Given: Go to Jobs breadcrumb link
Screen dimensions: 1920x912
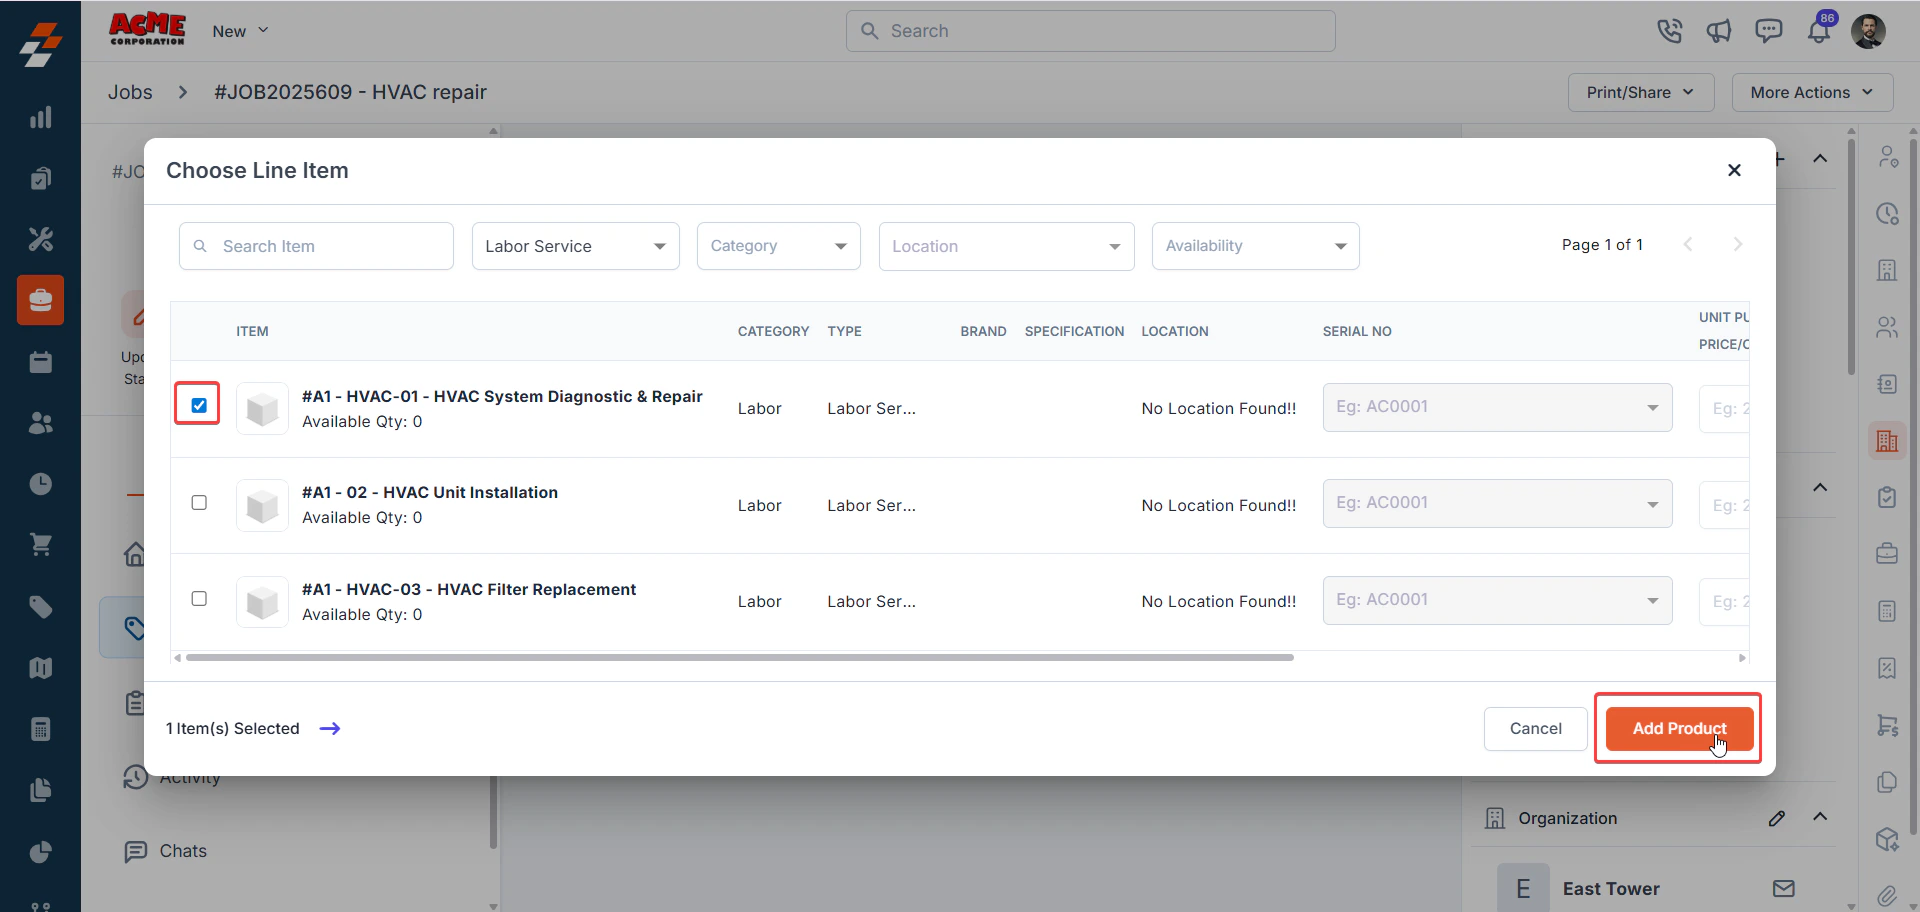Looking at the screenshot, I should coord(130,92).
